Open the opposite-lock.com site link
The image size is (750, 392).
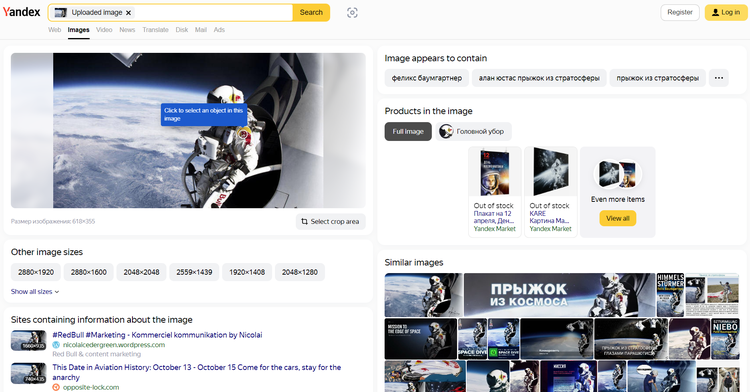click(91, 387)
